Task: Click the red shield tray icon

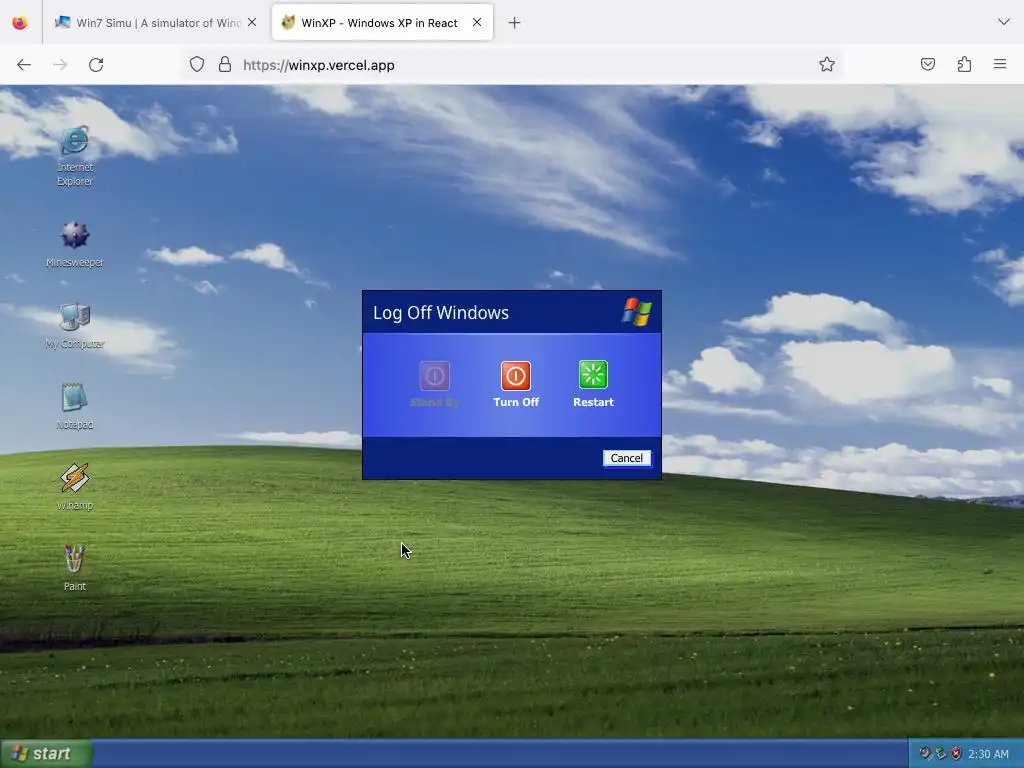Action: point(956,754)
